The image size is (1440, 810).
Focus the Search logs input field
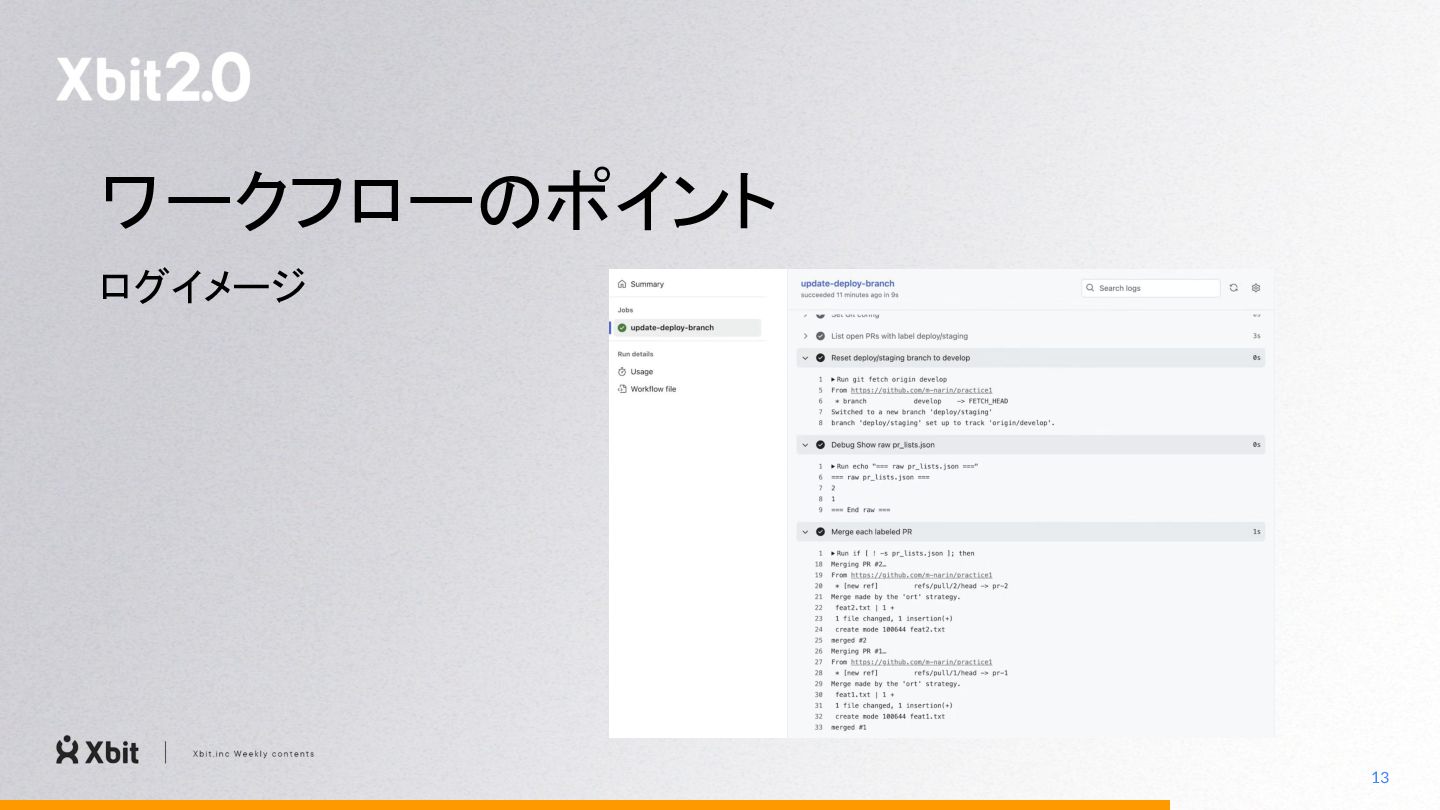[1151, 288]
